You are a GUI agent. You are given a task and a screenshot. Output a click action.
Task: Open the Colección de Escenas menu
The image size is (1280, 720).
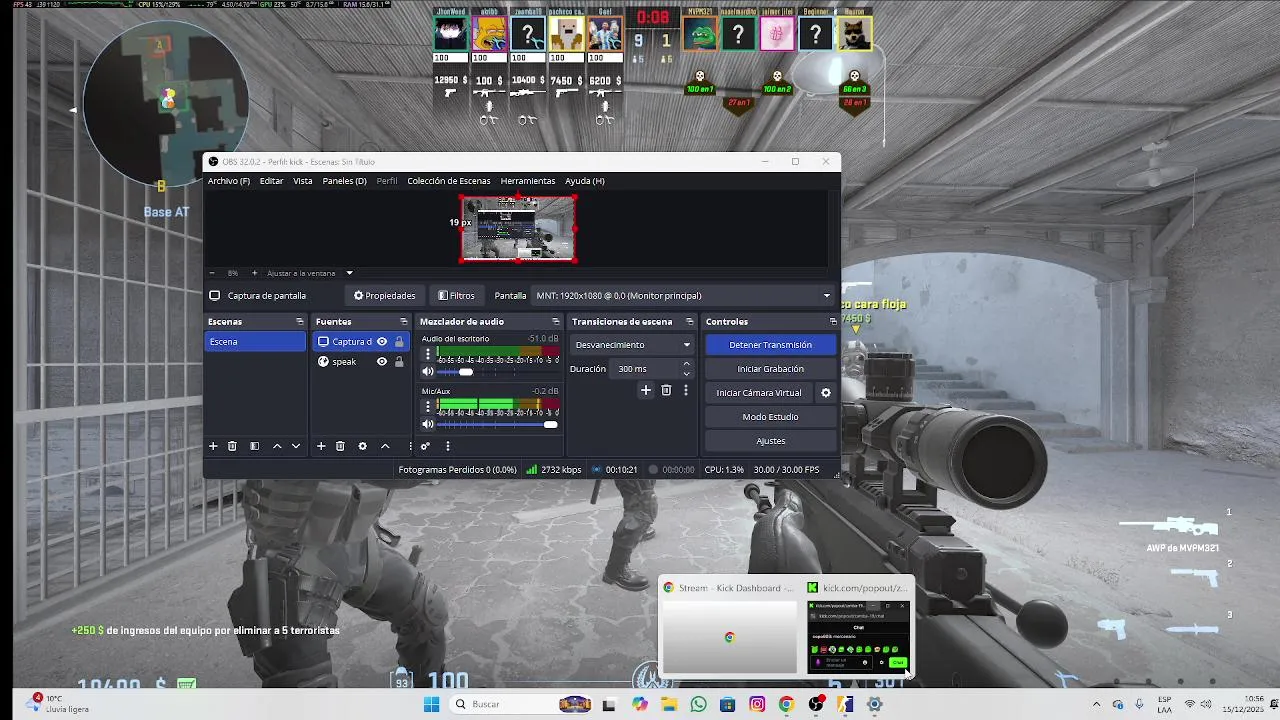click(x=449, y=181)
